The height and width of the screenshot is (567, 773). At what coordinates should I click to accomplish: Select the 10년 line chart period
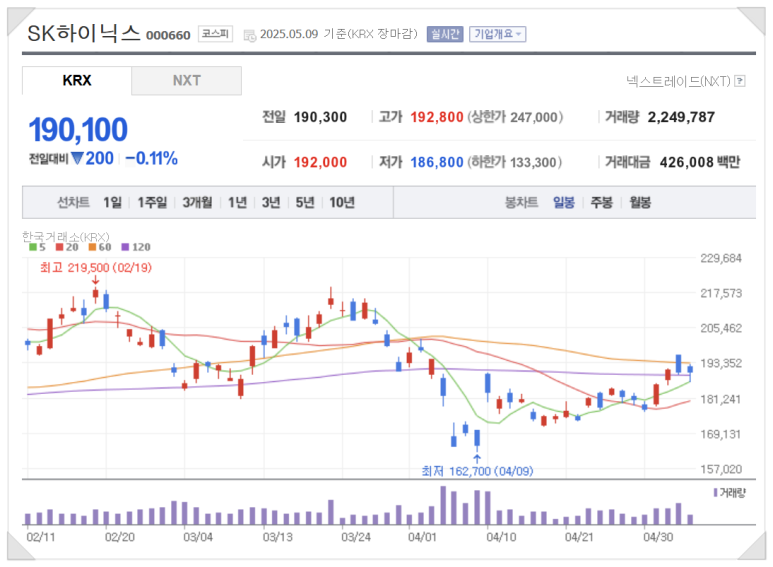coord(342,202)
